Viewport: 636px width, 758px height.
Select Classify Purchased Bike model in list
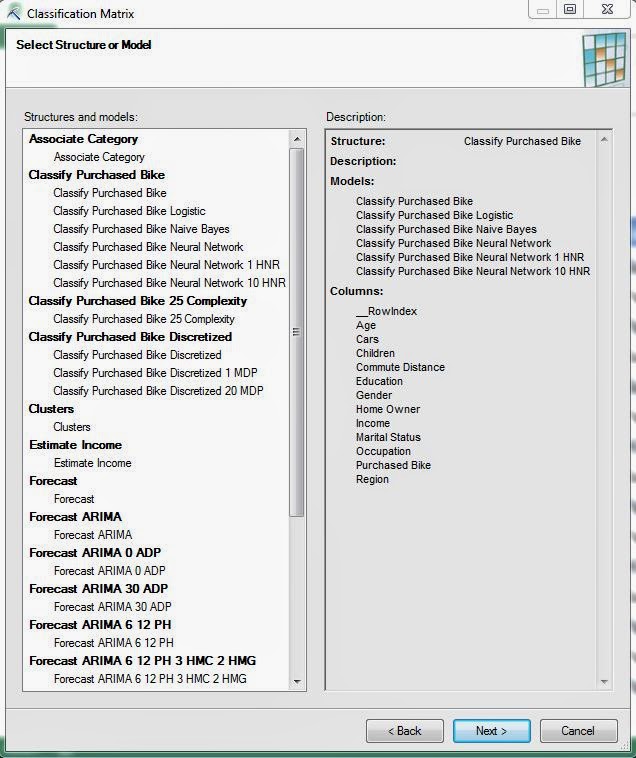(x=110, y=193)
